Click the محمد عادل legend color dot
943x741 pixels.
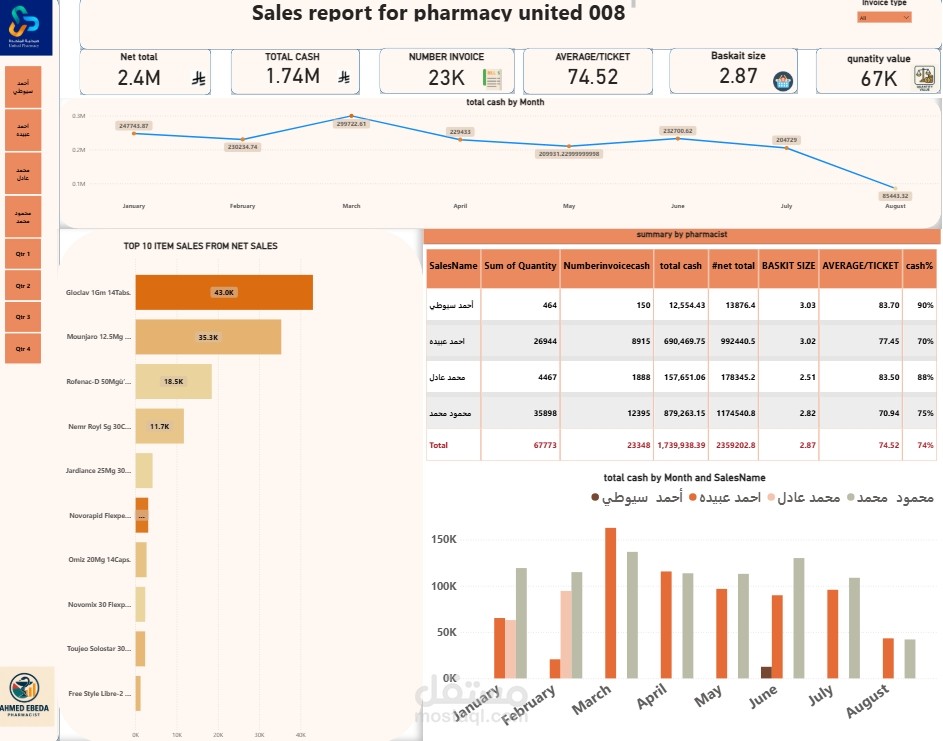[x=772, y=497]
